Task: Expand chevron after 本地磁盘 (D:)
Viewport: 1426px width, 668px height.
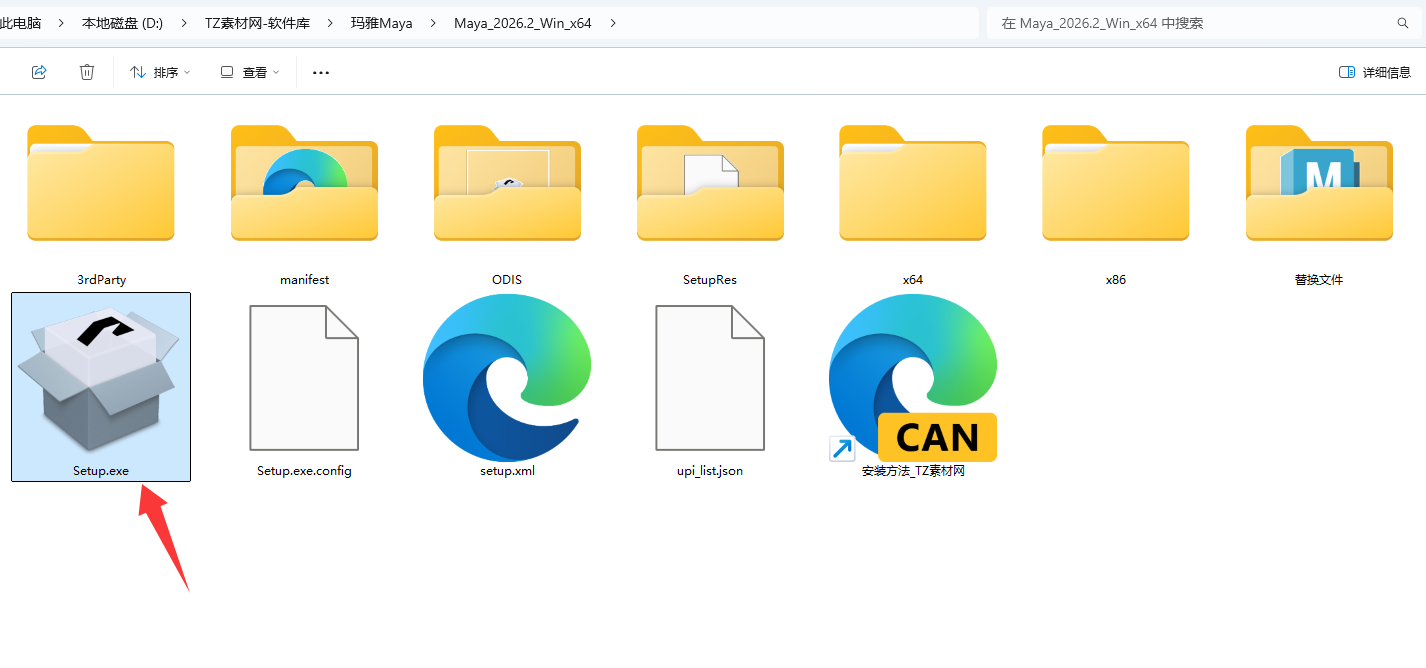Action: click(x=183, y=22)
